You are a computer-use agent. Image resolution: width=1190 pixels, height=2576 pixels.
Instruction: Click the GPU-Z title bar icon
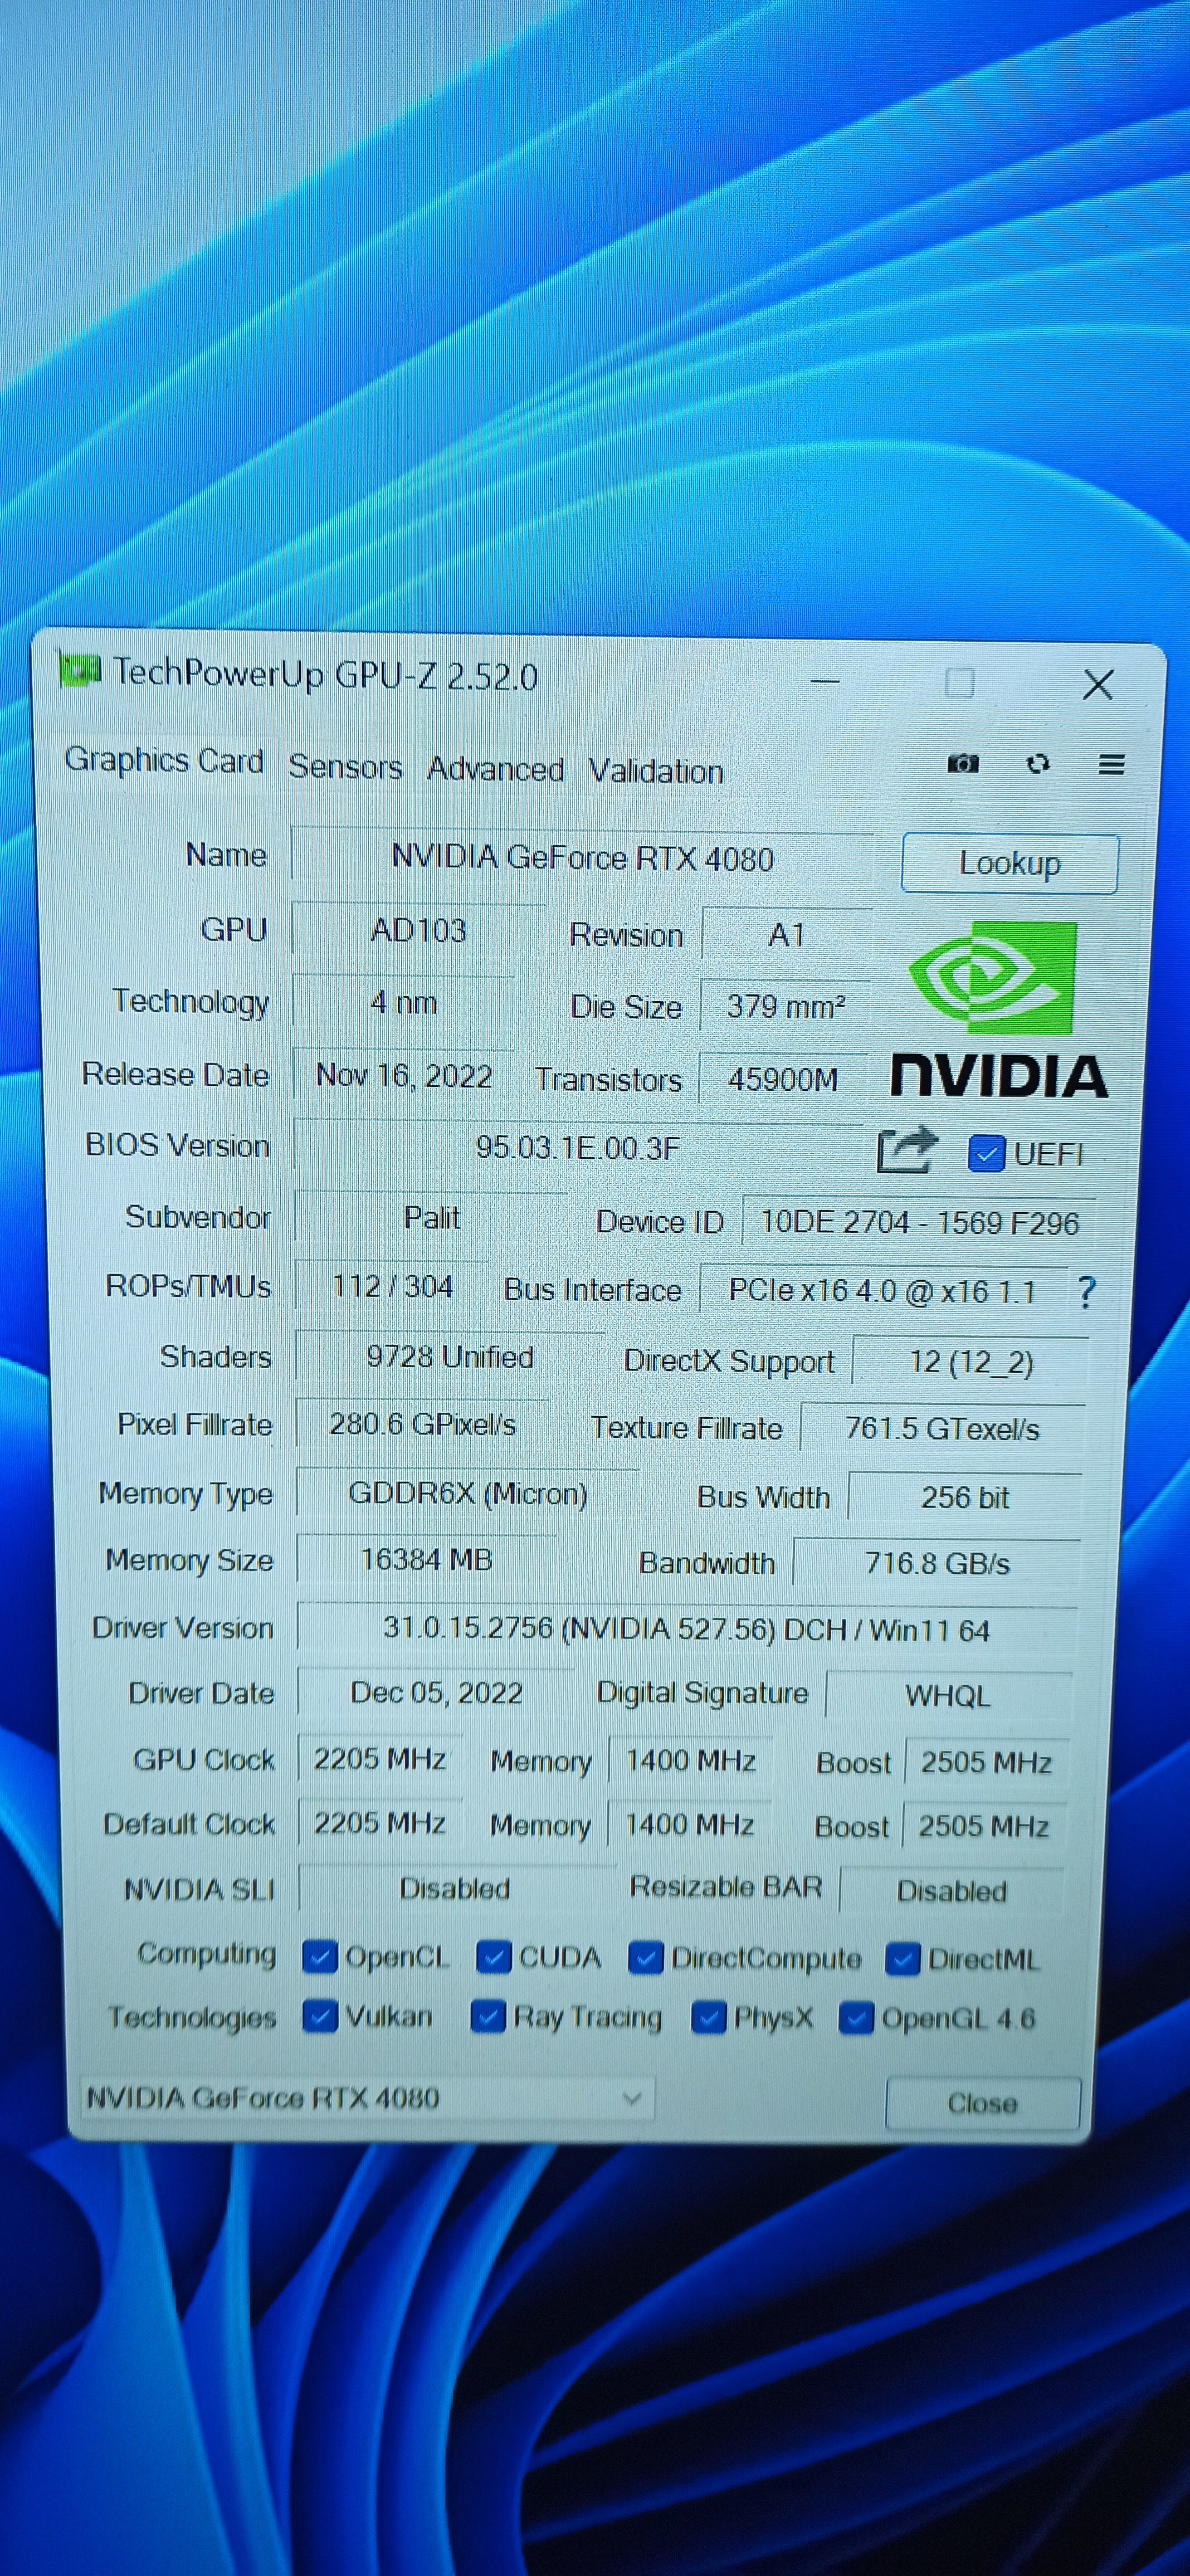80,669
